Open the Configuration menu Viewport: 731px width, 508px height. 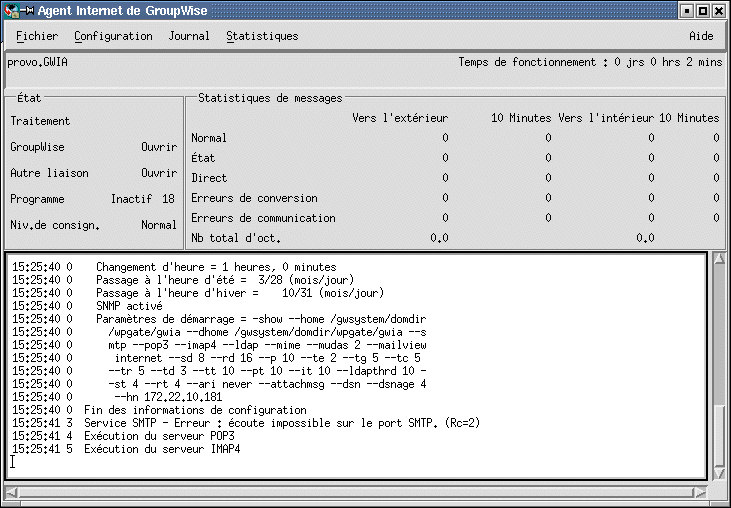(x=113, y=36)
